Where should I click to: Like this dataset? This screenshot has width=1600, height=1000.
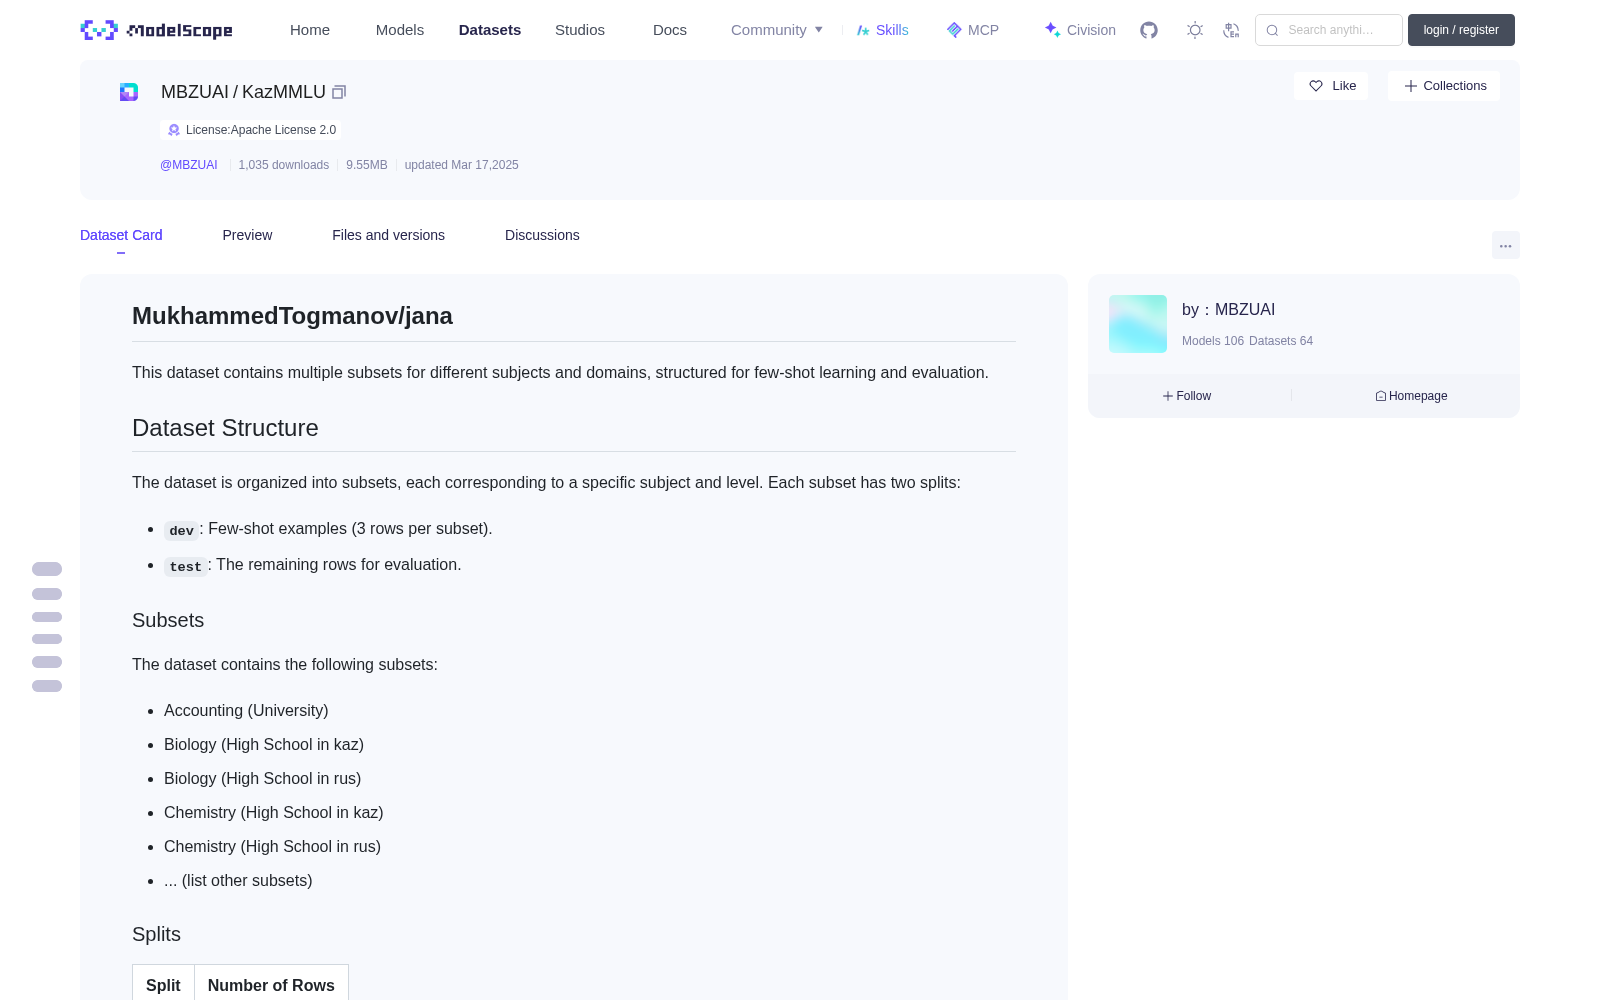pyautogui.click(x=1331, y=86)
